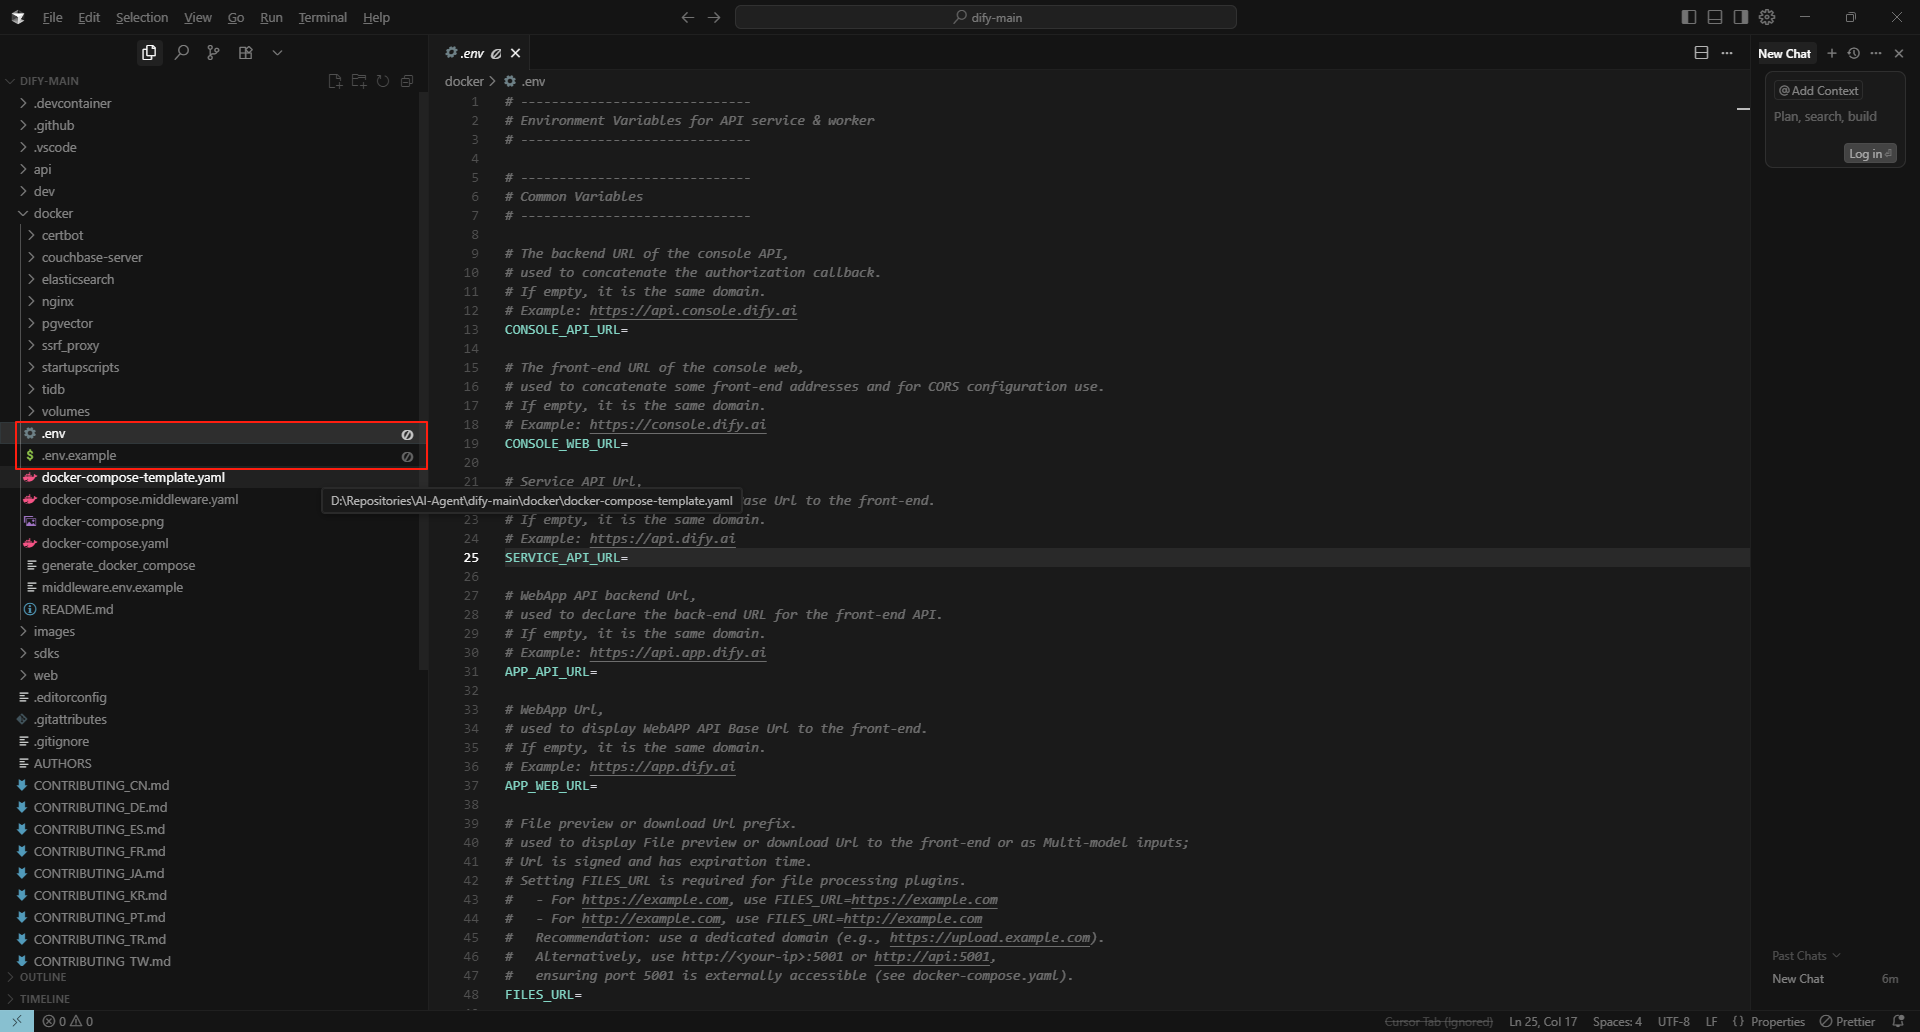Open the .gitignore file
1920x1032 pixels.
point(62,741)
